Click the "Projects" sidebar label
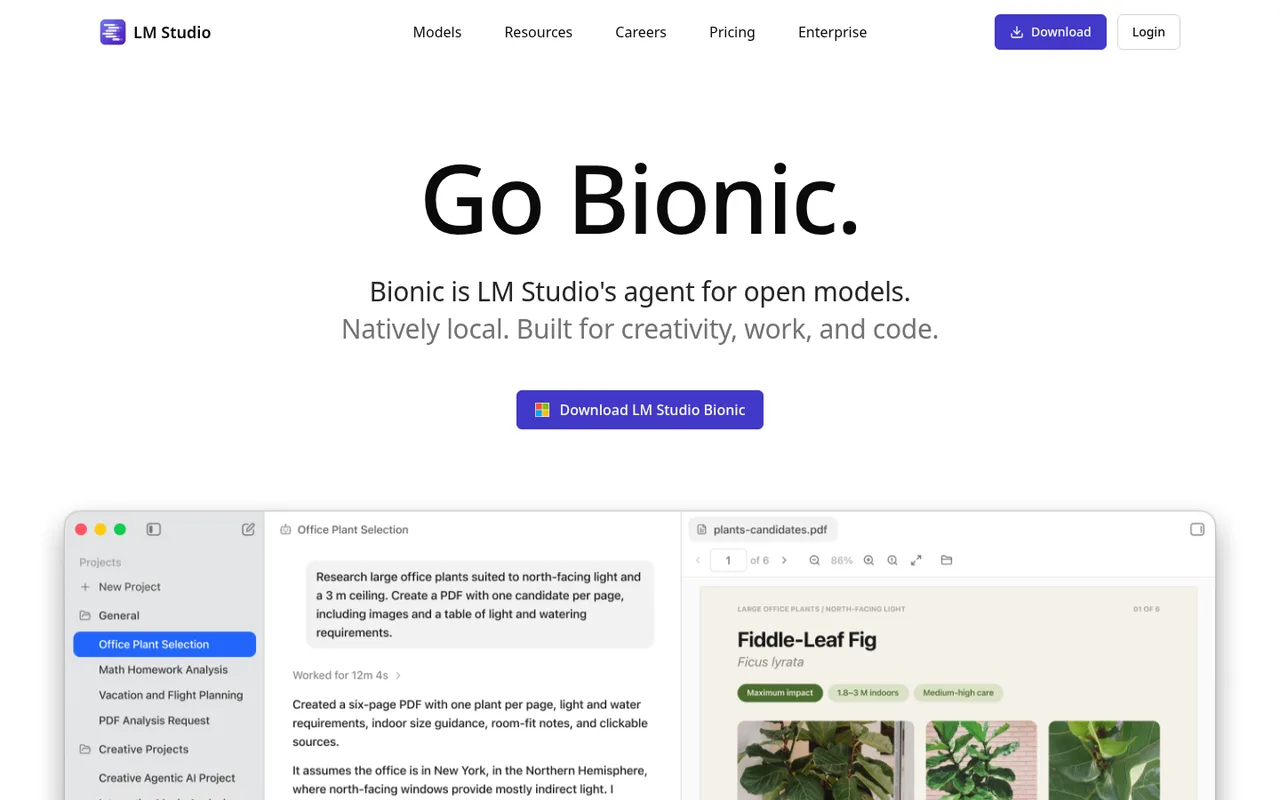 (100, 562)
